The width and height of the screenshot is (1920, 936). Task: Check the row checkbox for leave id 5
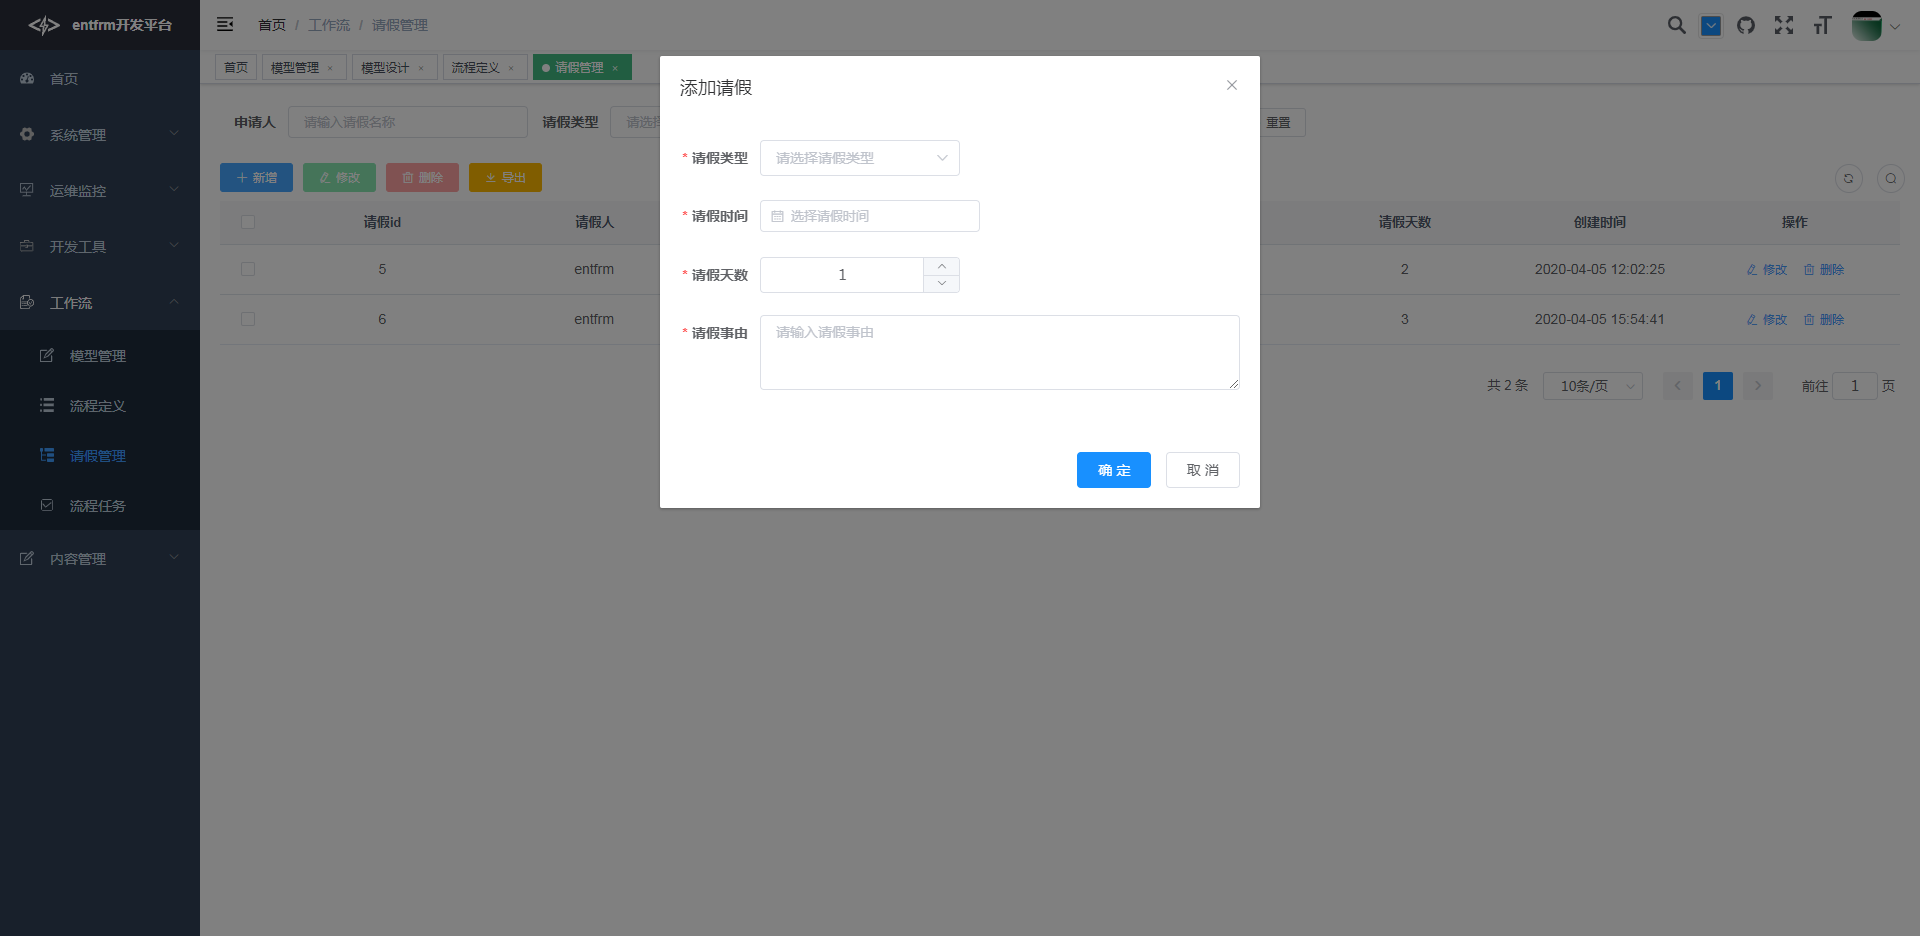tap(248, 269)
